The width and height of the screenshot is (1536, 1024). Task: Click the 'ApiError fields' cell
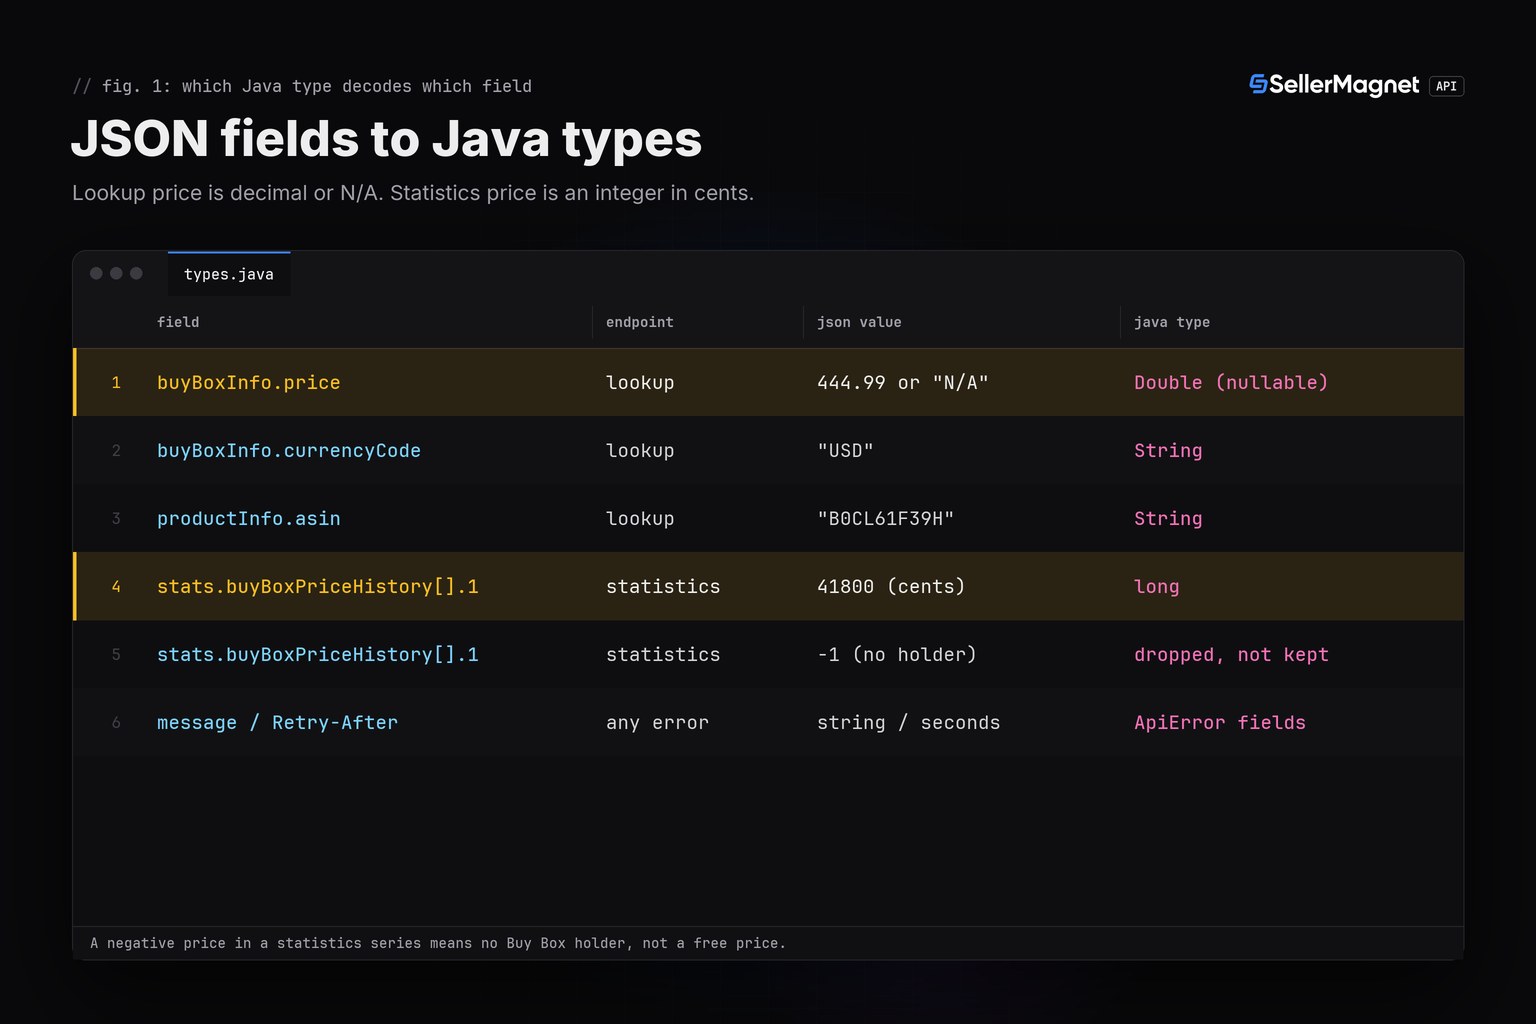(1220, 722)
